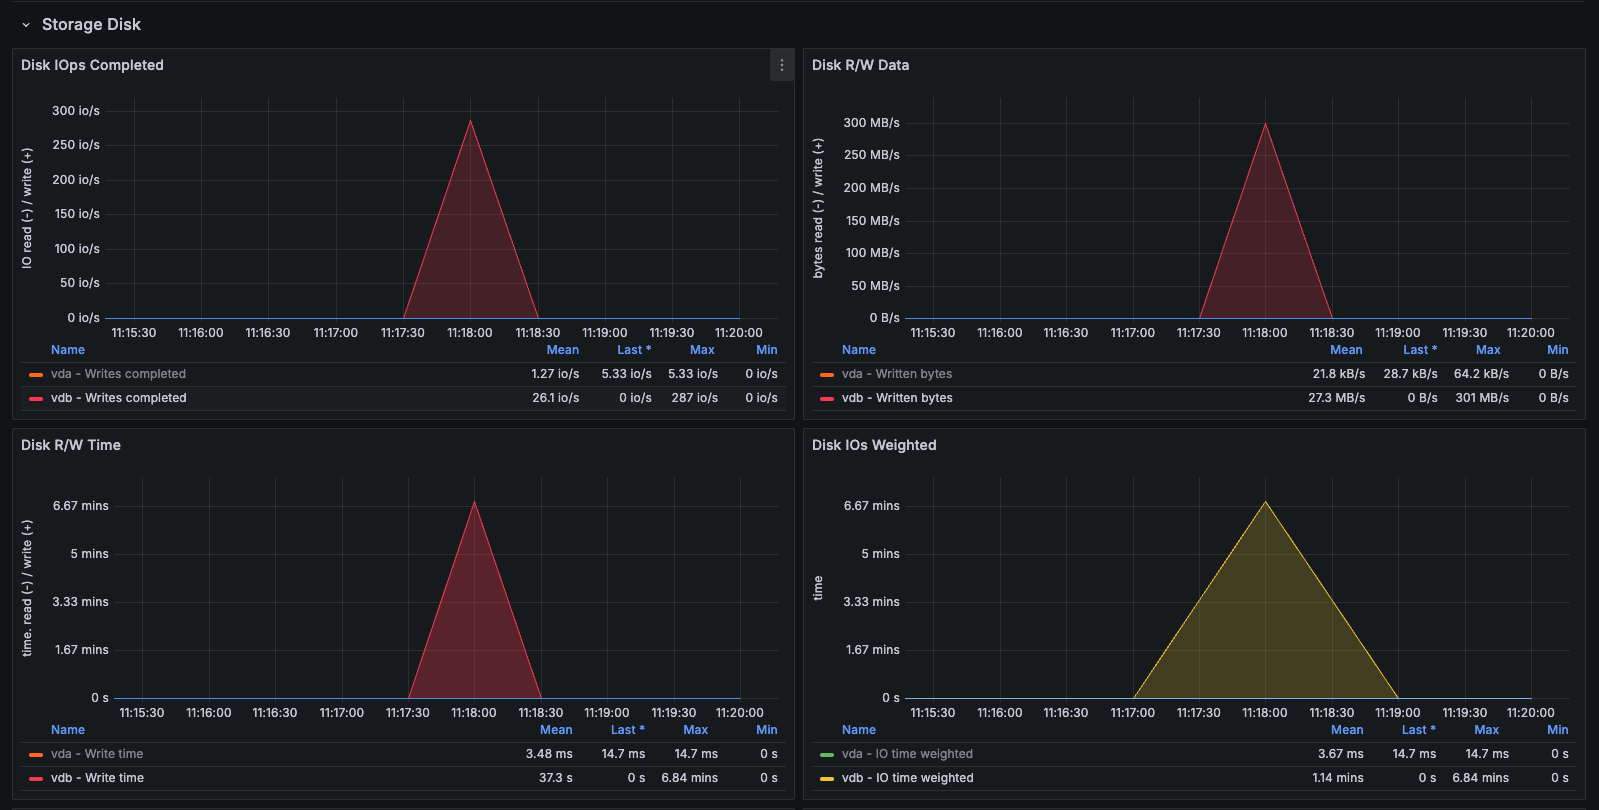The height and width of the screenshot is (810, 1599).
Task: Sort Disk R/W Data legend by Max
Action: coord(1487,350)
